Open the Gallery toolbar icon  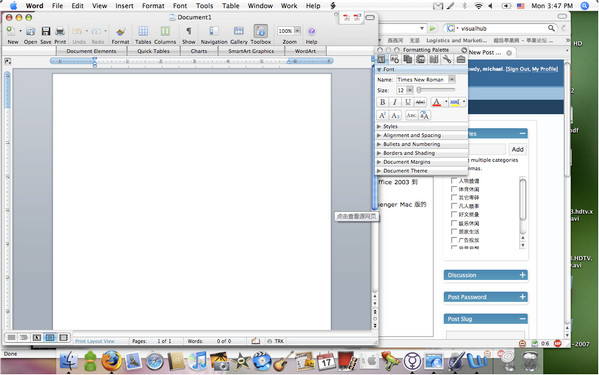pos(239,31)
